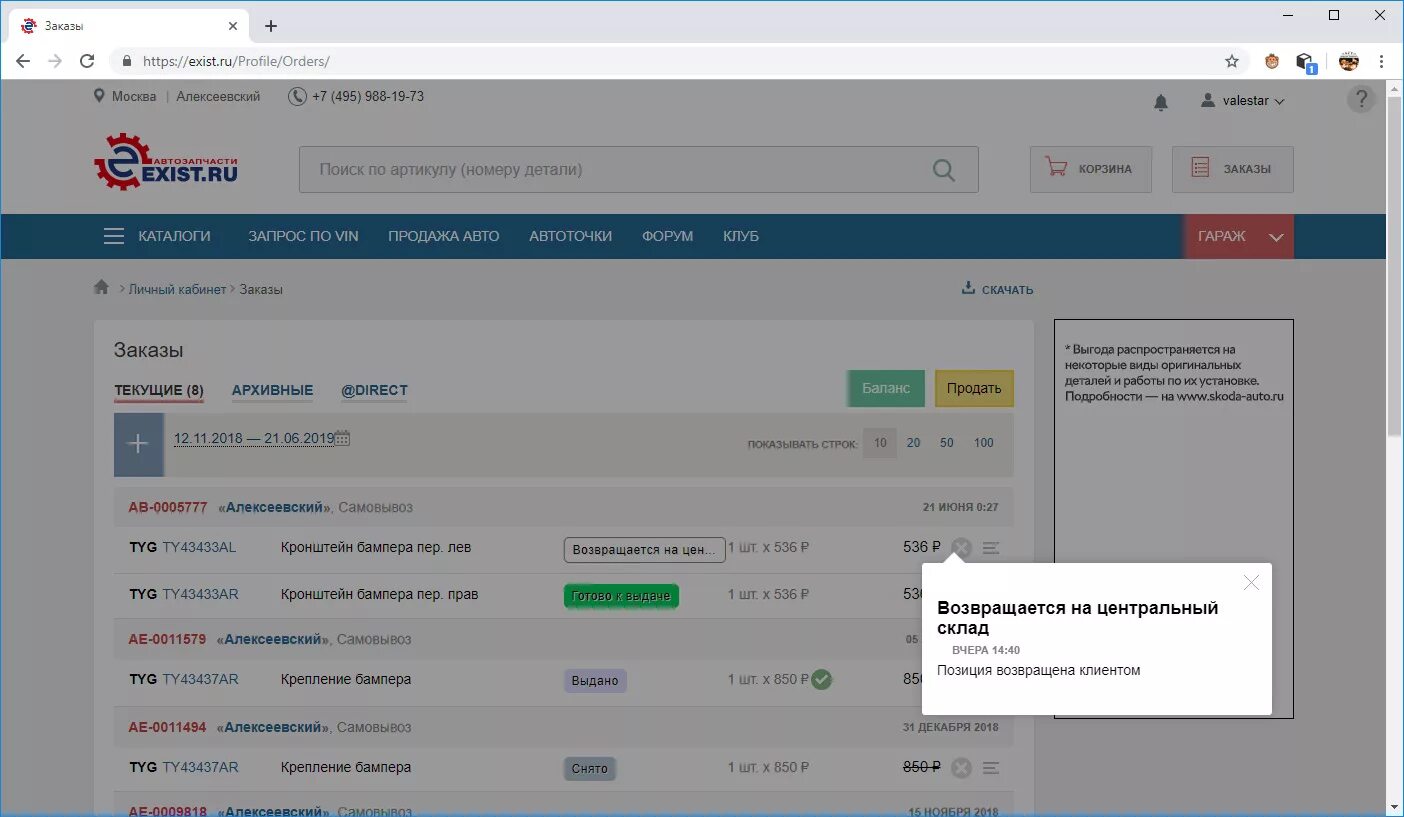The width and height of the screenshot is (1404, 817).
Task: Click Снято status badge
Action: click(590, 769)
